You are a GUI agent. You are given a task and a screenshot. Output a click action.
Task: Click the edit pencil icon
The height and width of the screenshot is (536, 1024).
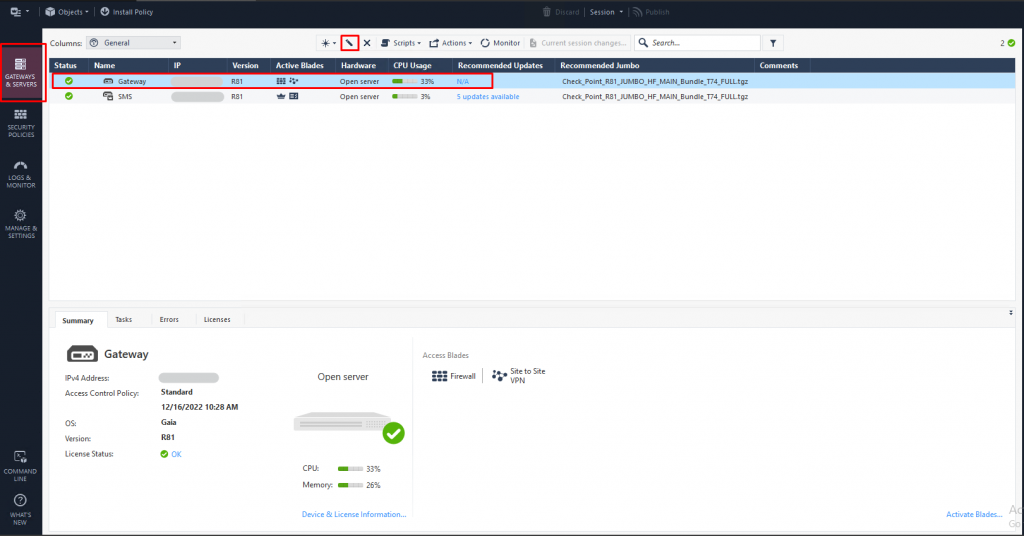(x=349, y=43)
